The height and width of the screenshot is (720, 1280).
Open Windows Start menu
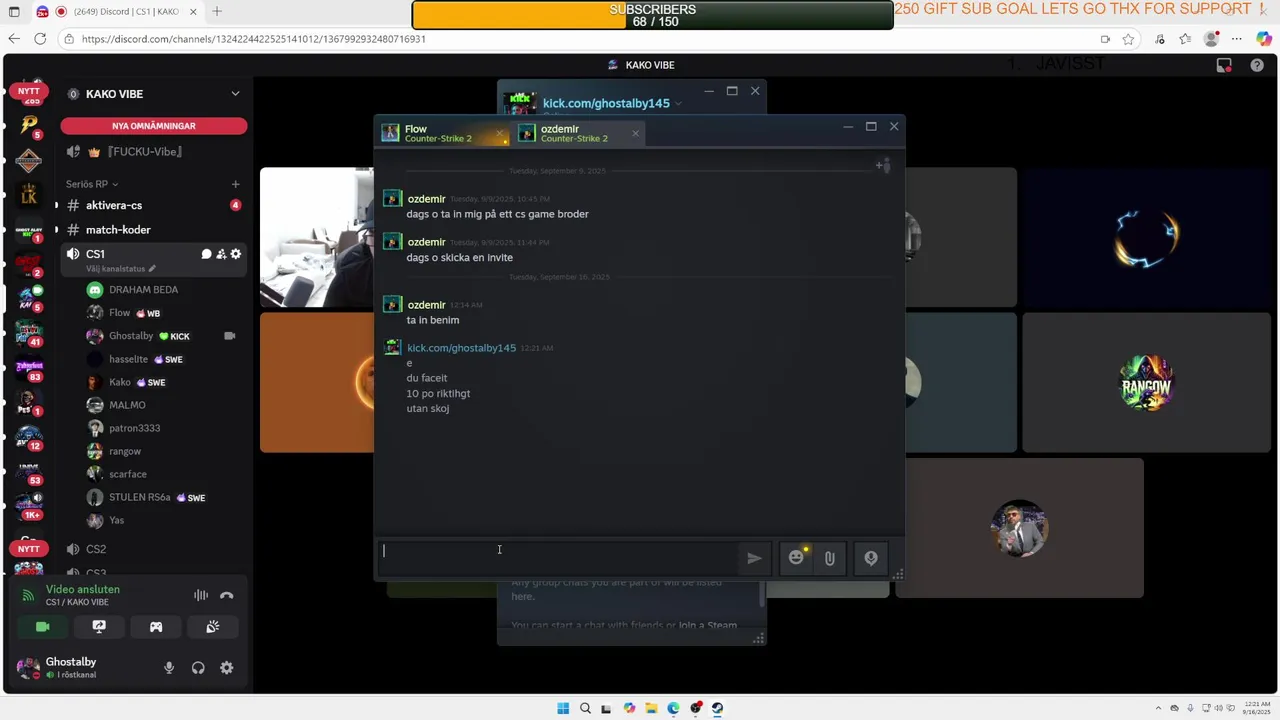click(x=563, y=708)
